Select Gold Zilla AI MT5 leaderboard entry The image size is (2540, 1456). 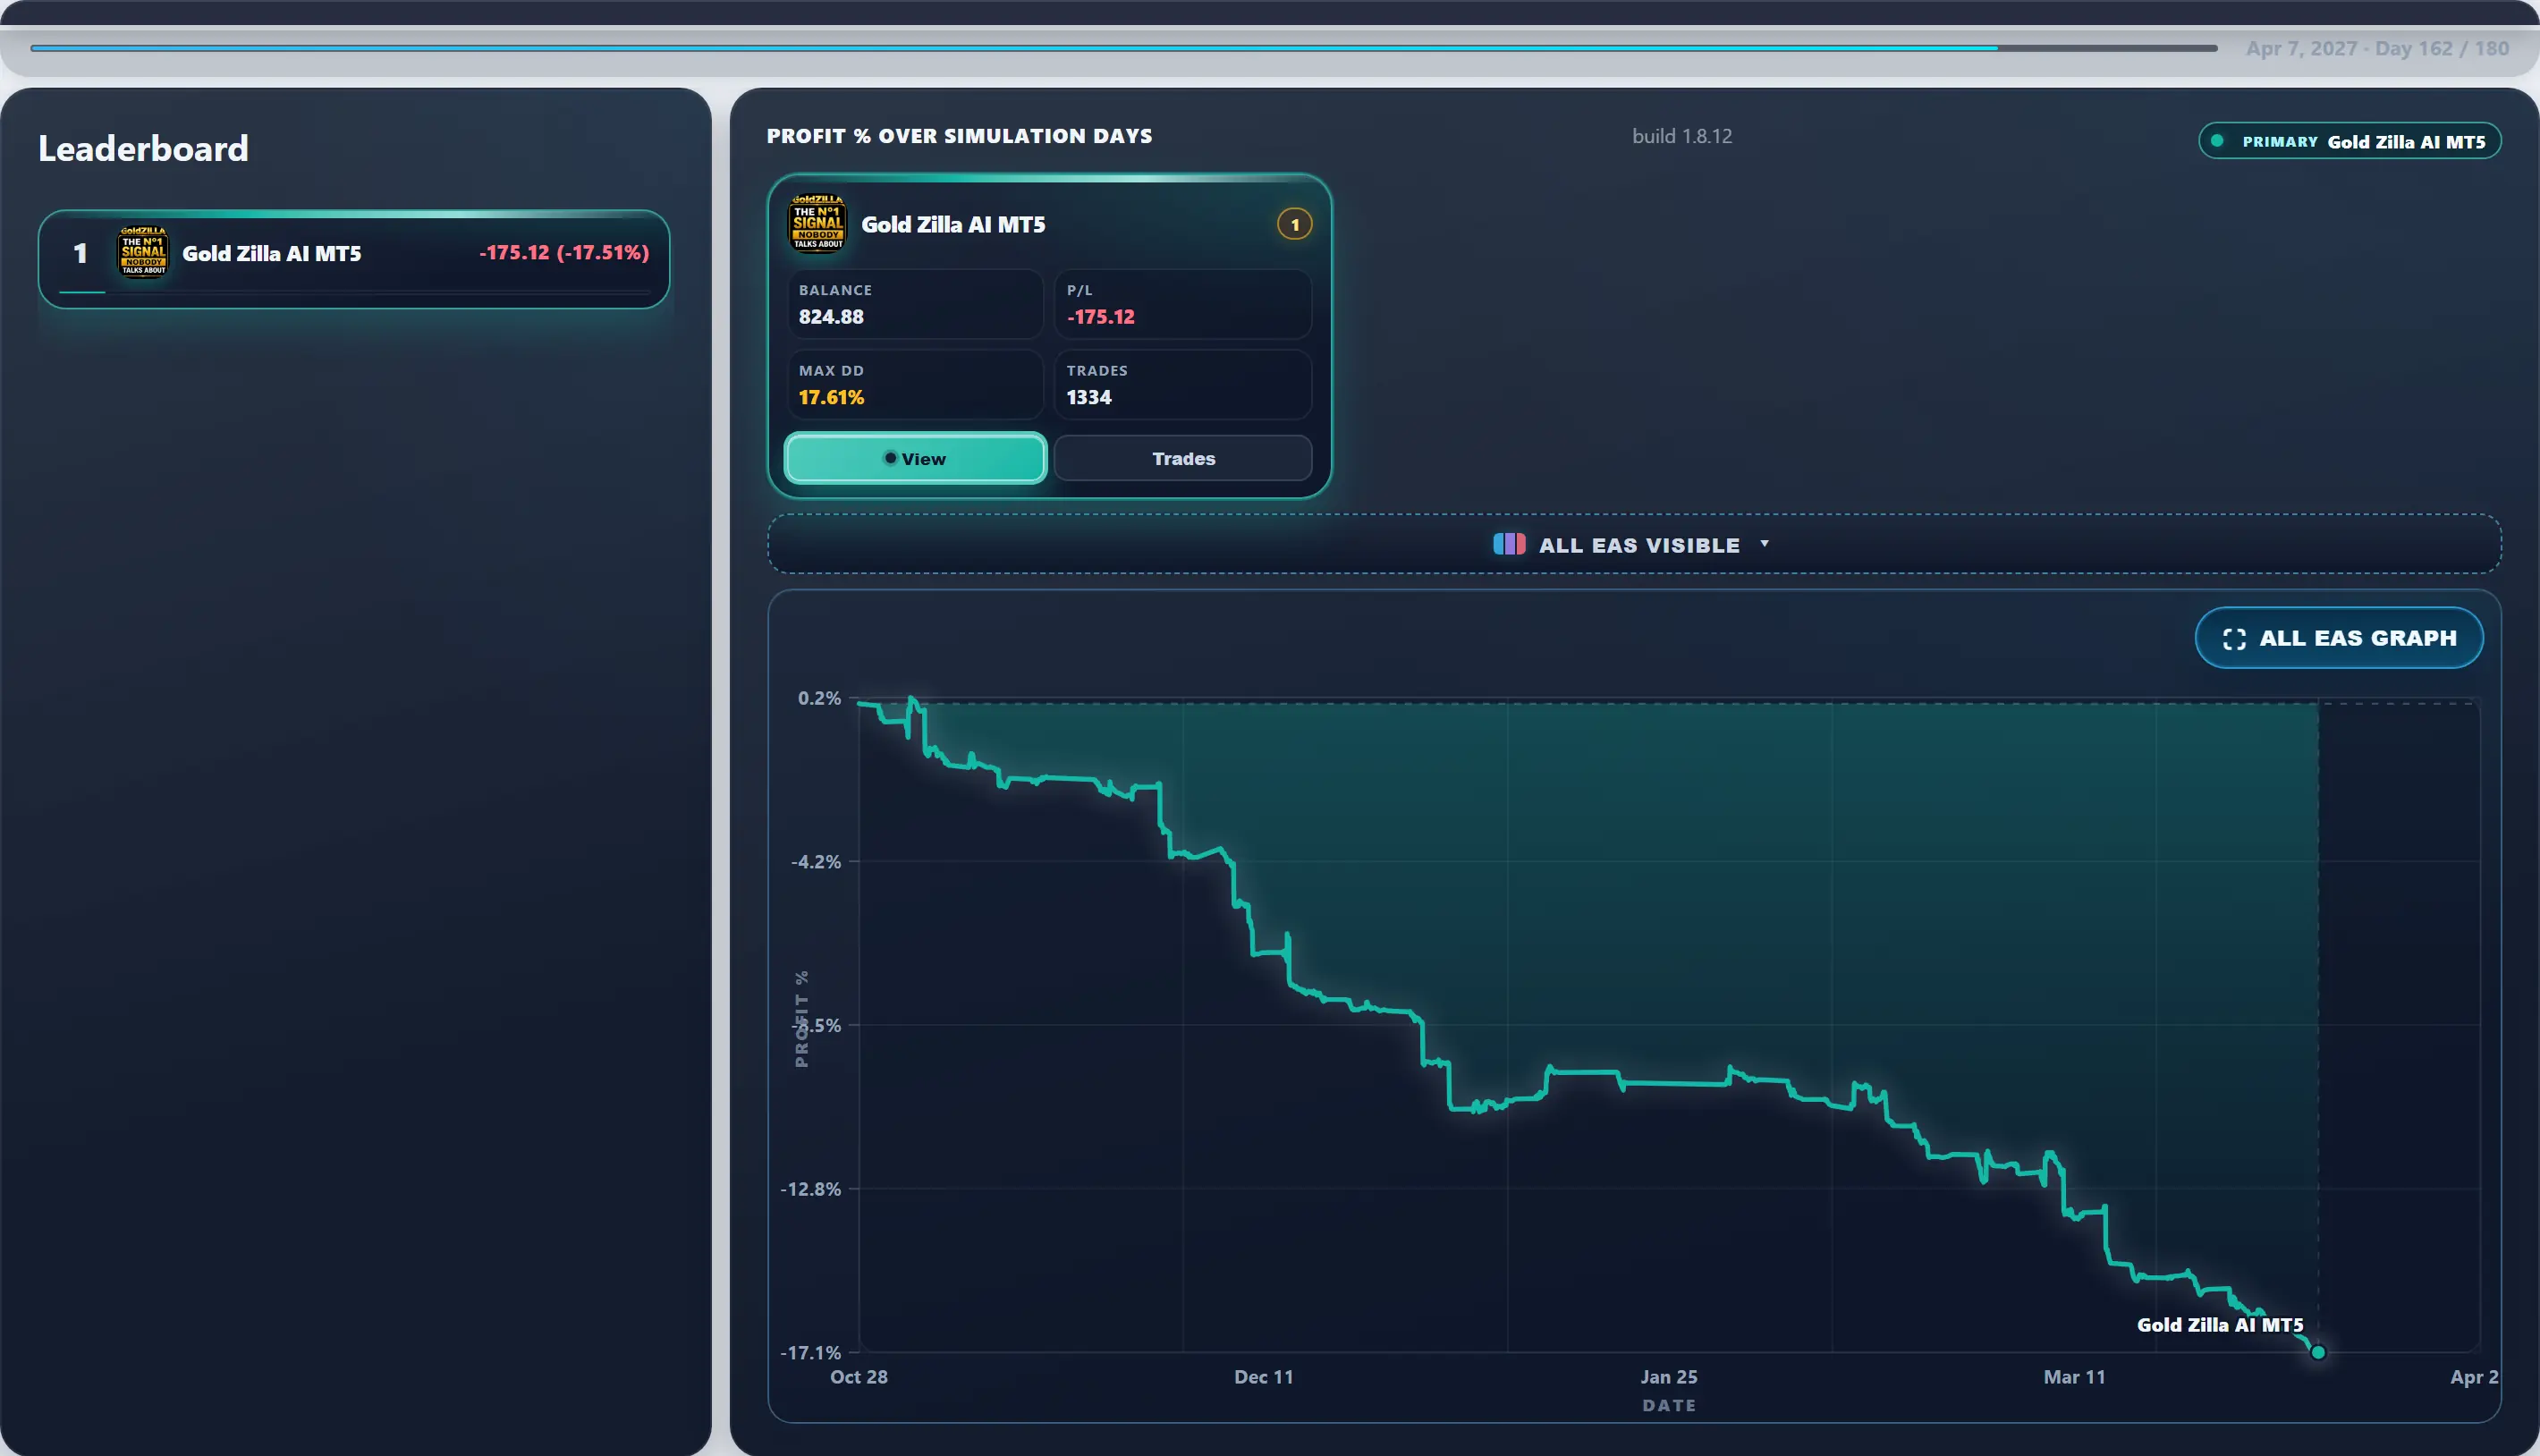tap(354, 258)
